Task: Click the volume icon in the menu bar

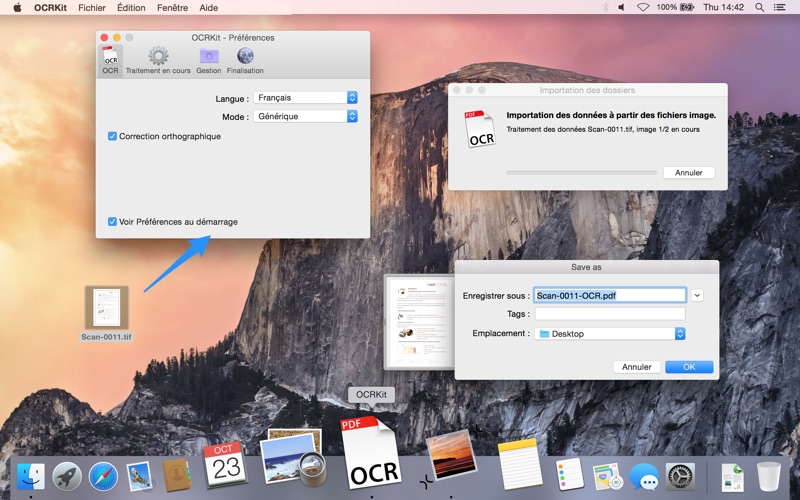Action: pyautogui.click(x=621, y=7)
